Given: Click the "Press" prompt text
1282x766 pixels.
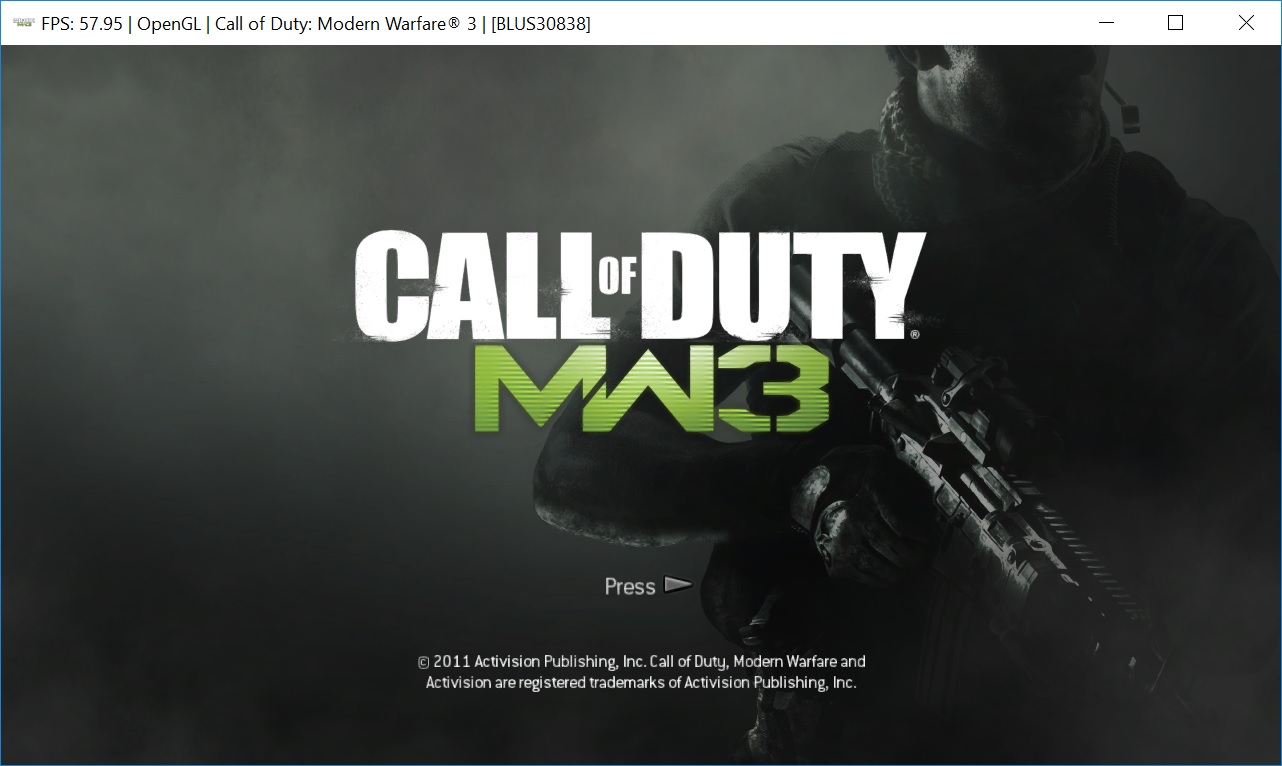Looking at the screenshot, I should click(x=630, y=586).
